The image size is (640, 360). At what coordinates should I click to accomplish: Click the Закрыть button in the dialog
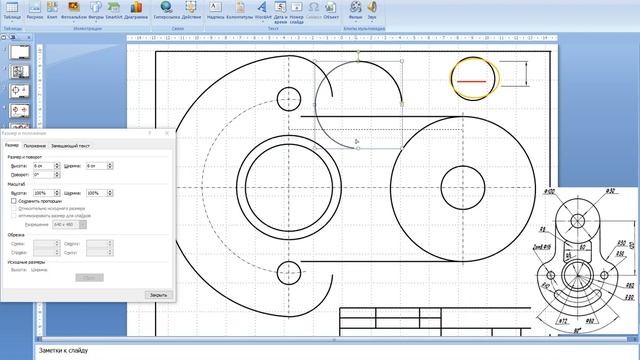(x=158, y=295)
